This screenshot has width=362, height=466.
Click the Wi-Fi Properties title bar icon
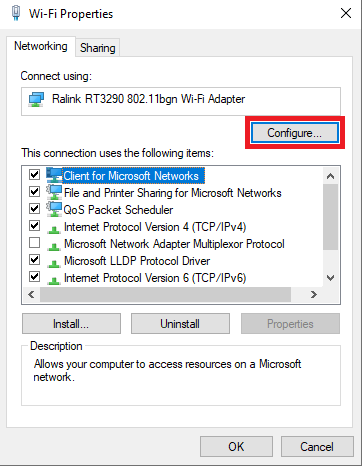(x=16, y=13)
